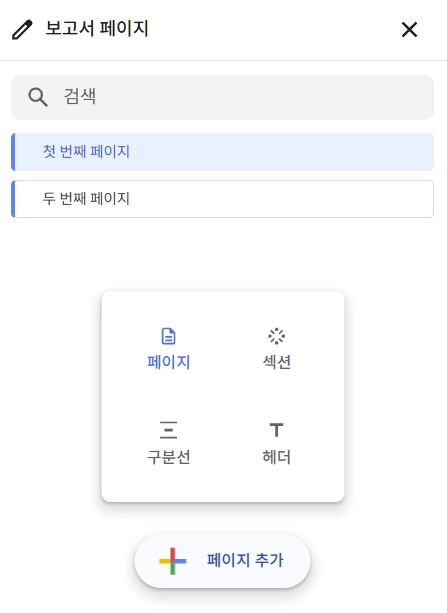
Task: Click the blue document page icon
Action: (x=169, y=336)
